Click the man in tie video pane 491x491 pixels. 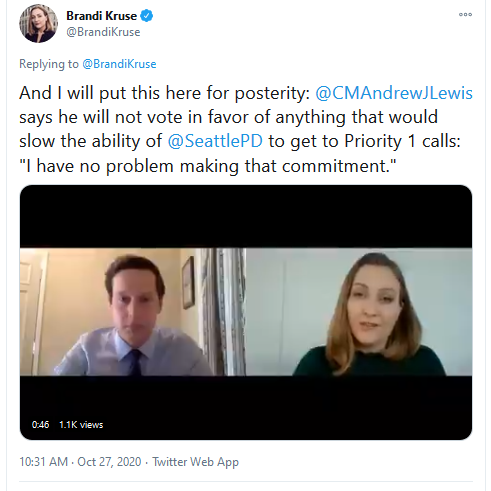(x=133, y=312)
